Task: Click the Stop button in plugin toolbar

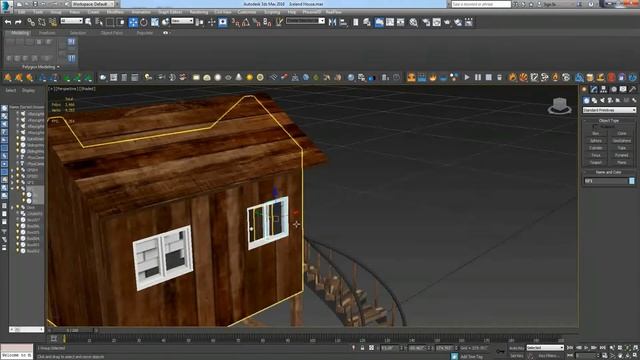Action: [489, 77]
